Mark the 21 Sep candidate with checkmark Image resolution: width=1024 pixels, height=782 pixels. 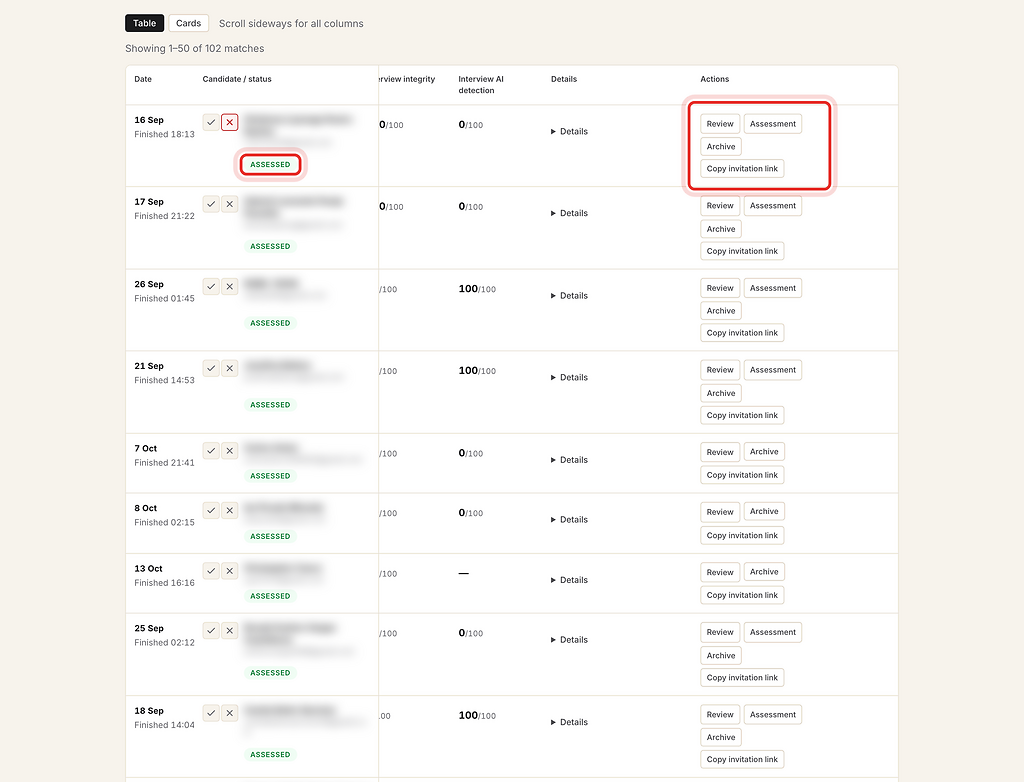click(211, 368)
